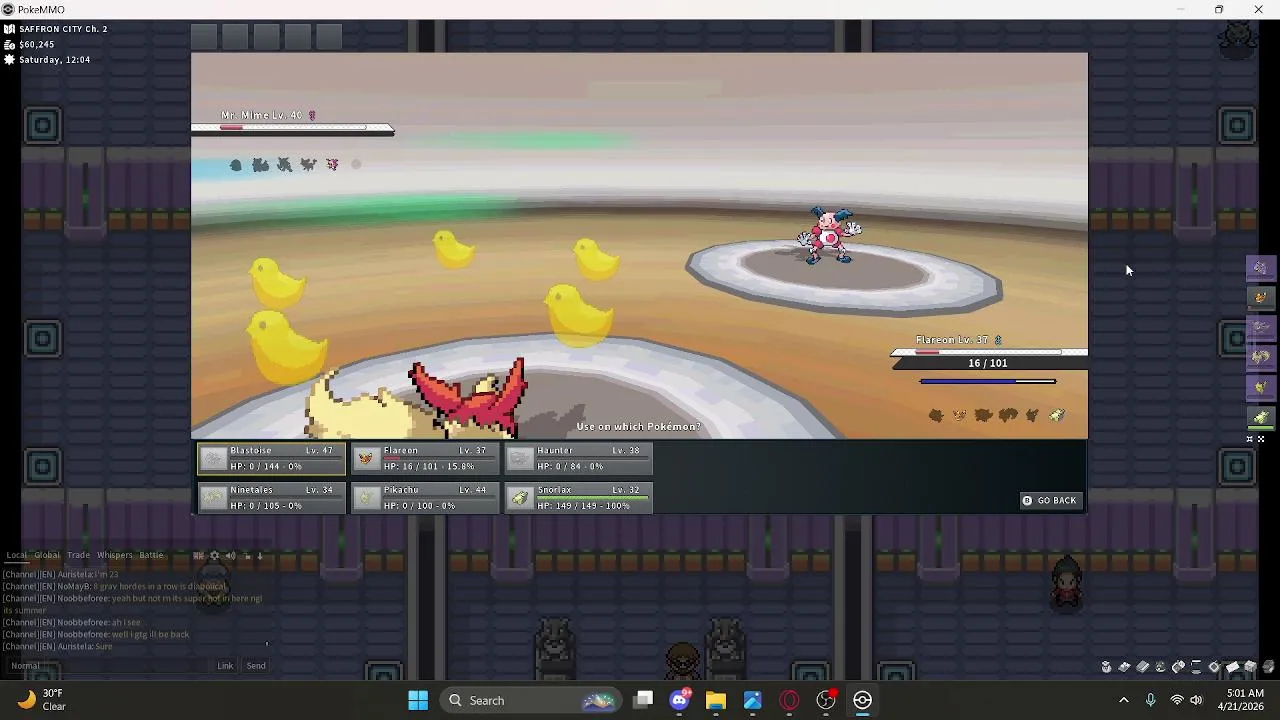Click the chat Send button
Image resolution: width=1280 pixels, height=720 pixels.
pyautogui.click(x=256, y=665)
